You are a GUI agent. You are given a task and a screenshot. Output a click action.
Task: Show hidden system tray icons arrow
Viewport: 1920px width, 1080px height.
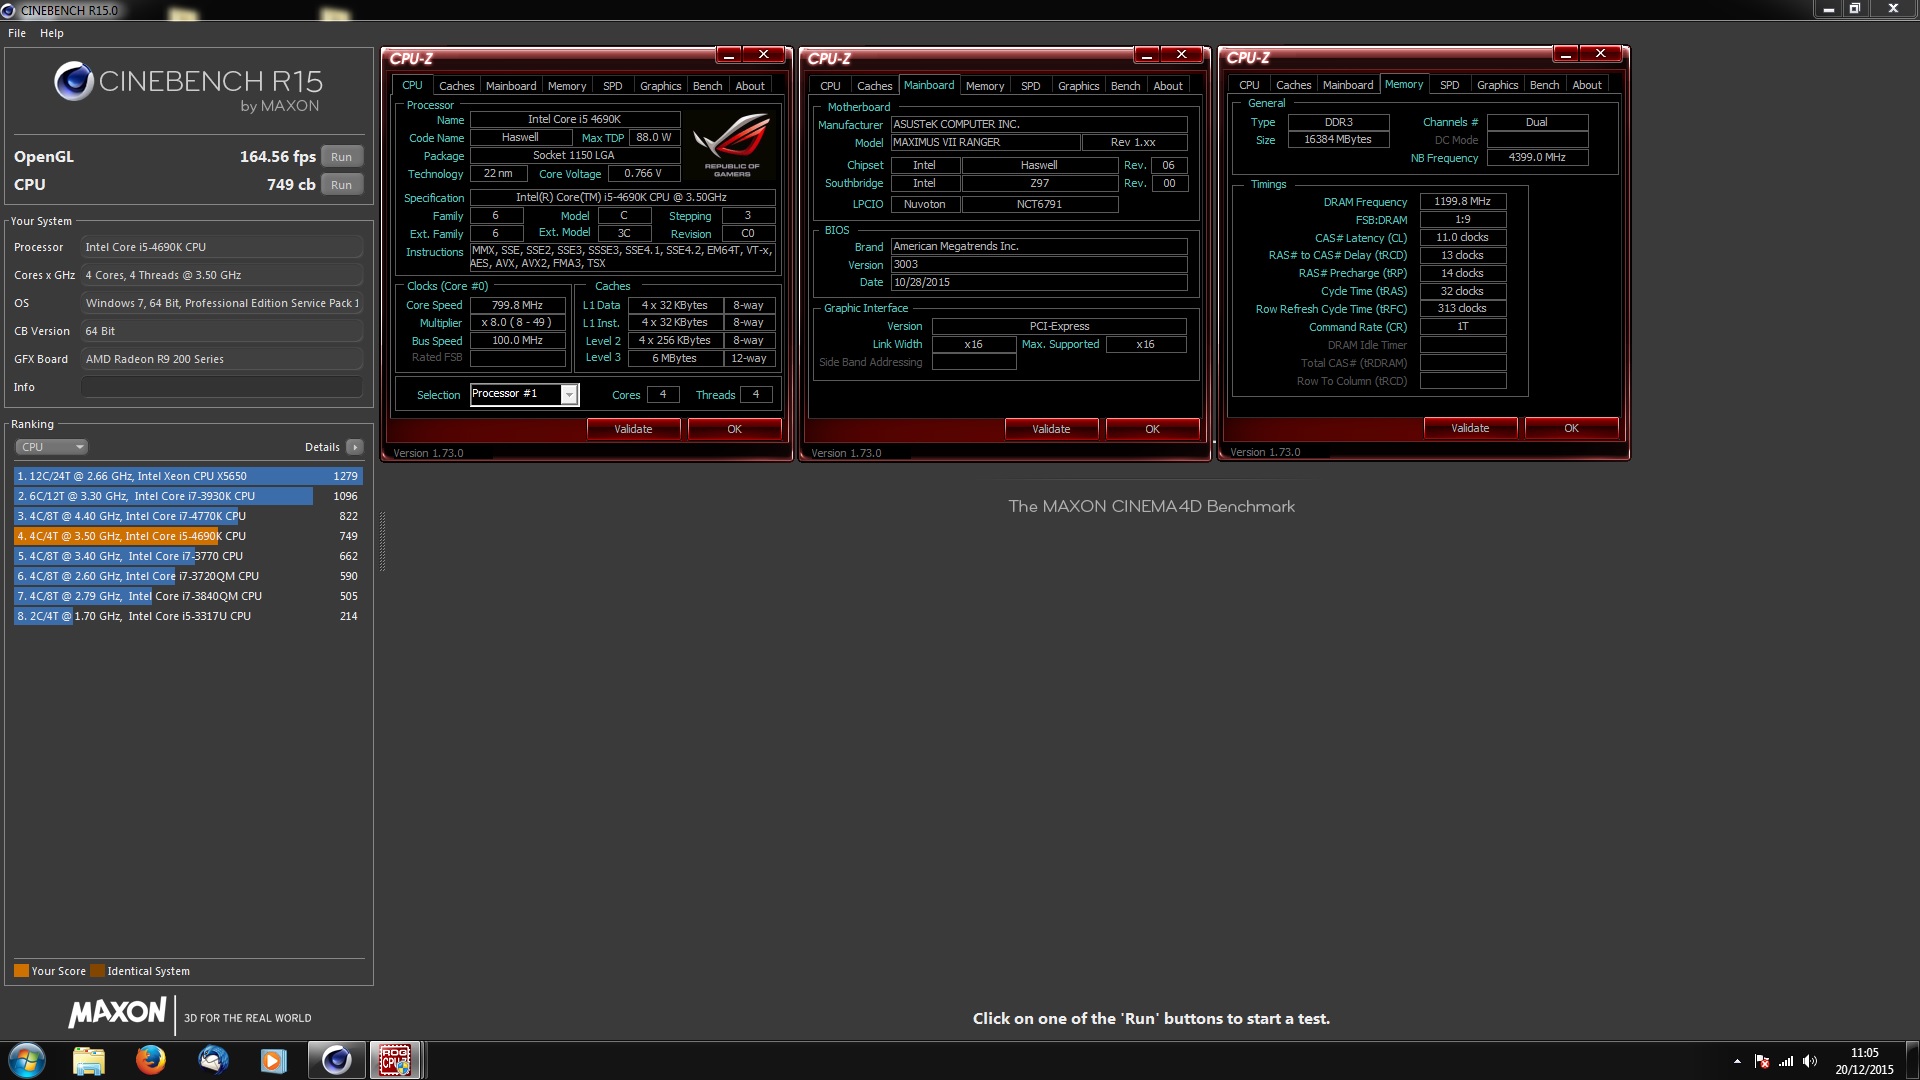pyautogui.click(x=1737, y=1061)
